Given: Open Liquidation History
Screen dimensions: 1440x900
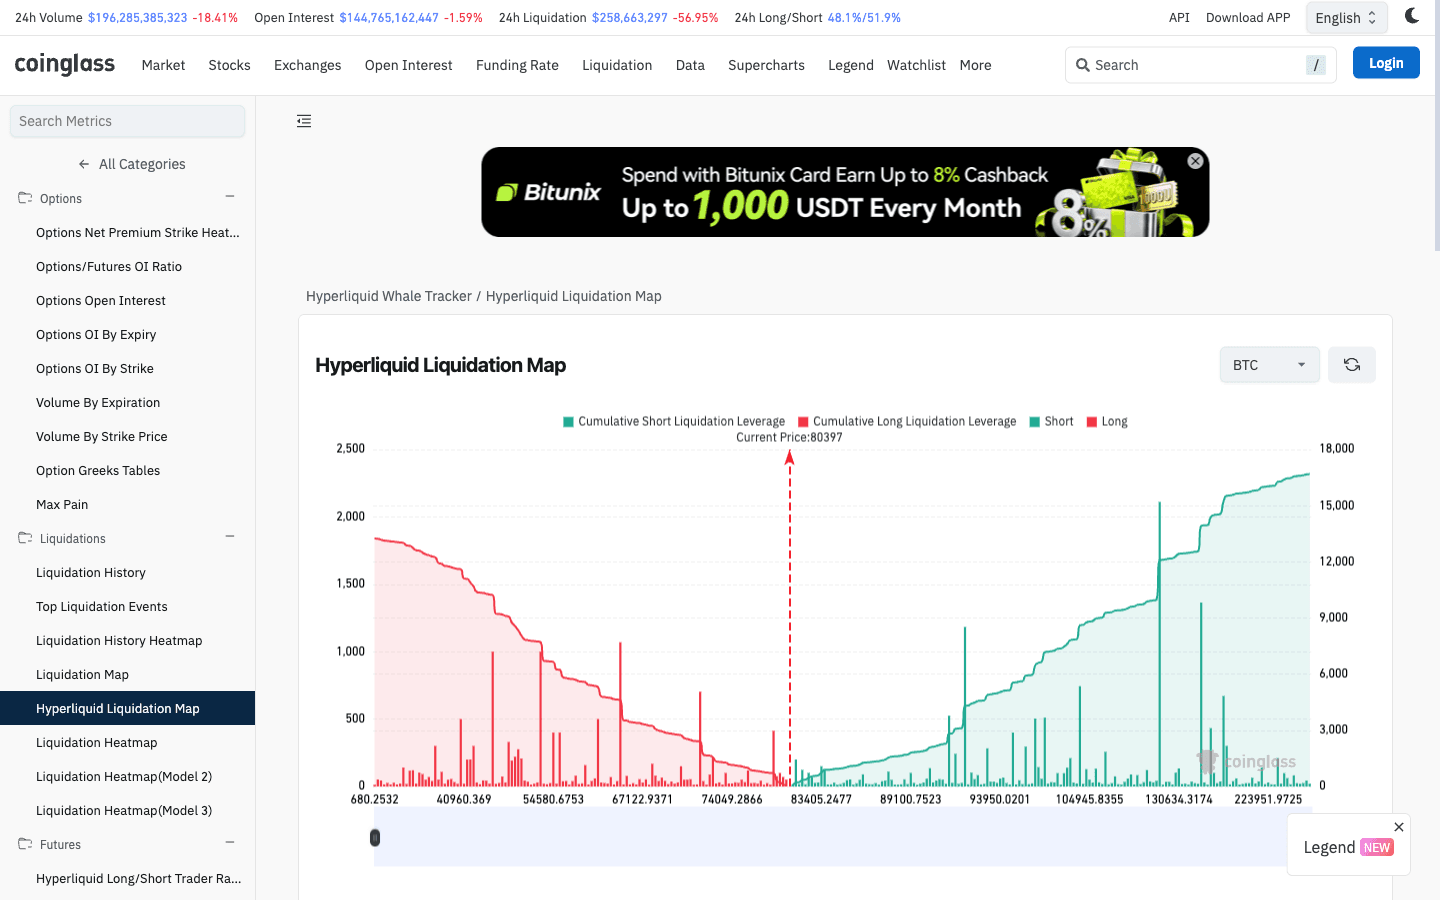Looking at the screenshot, I should pyautogui.click(x=91, y=572).
